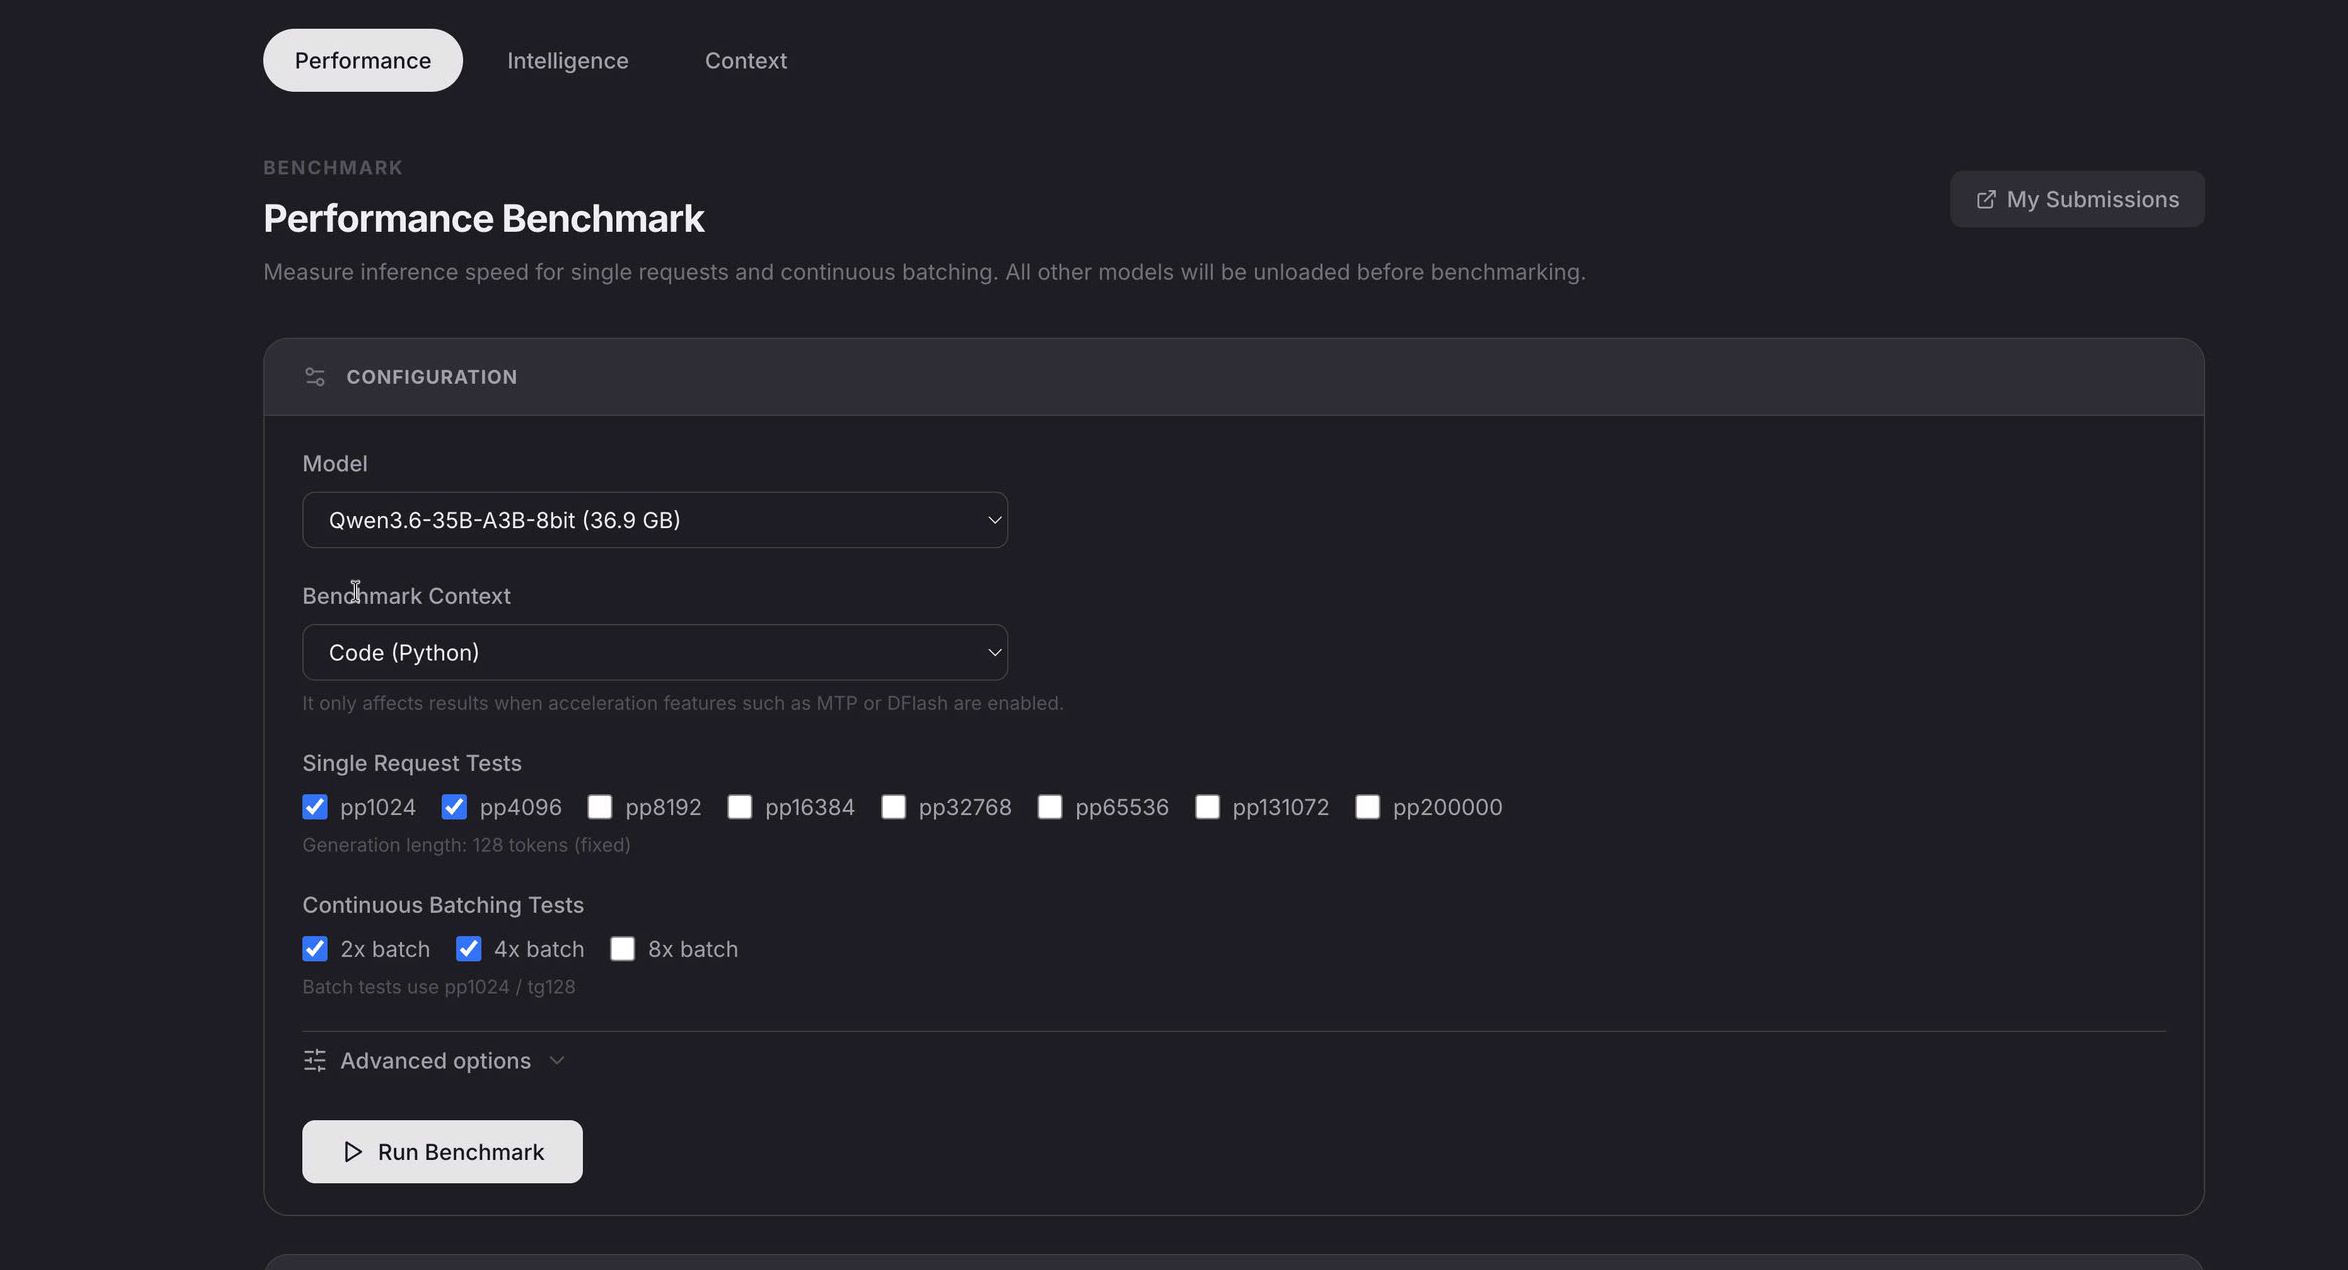Enable the pp16384 test checkbox

point(740,807)
